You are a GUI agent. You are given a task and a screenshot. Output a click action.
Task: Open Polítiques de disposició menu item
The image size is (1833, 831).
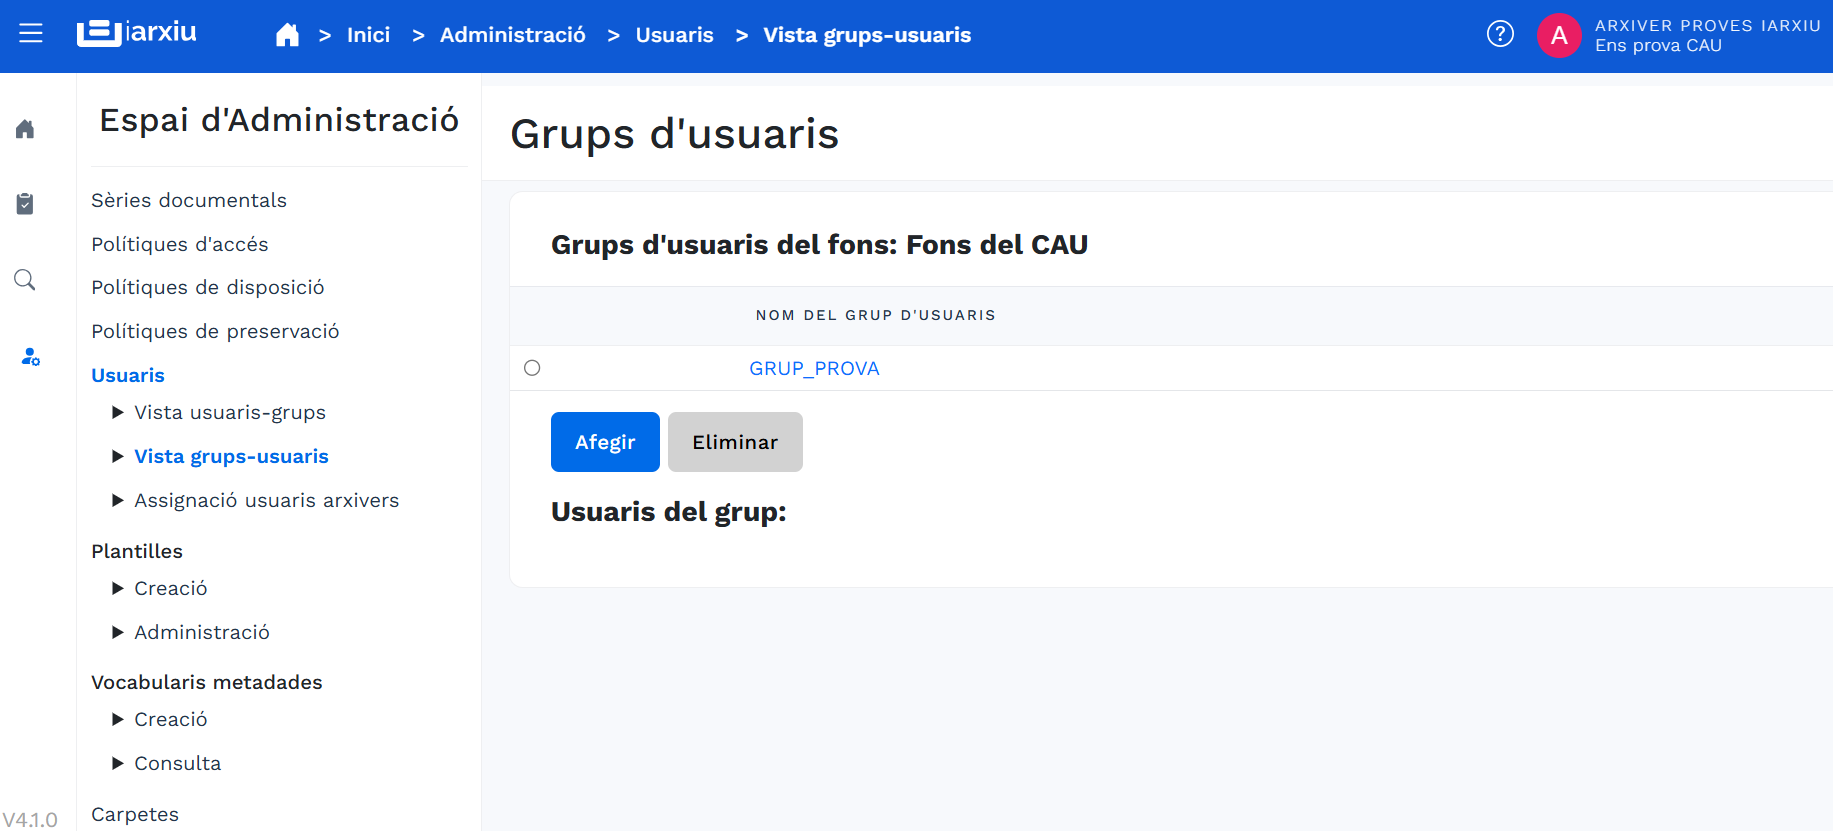pos(208,287)
